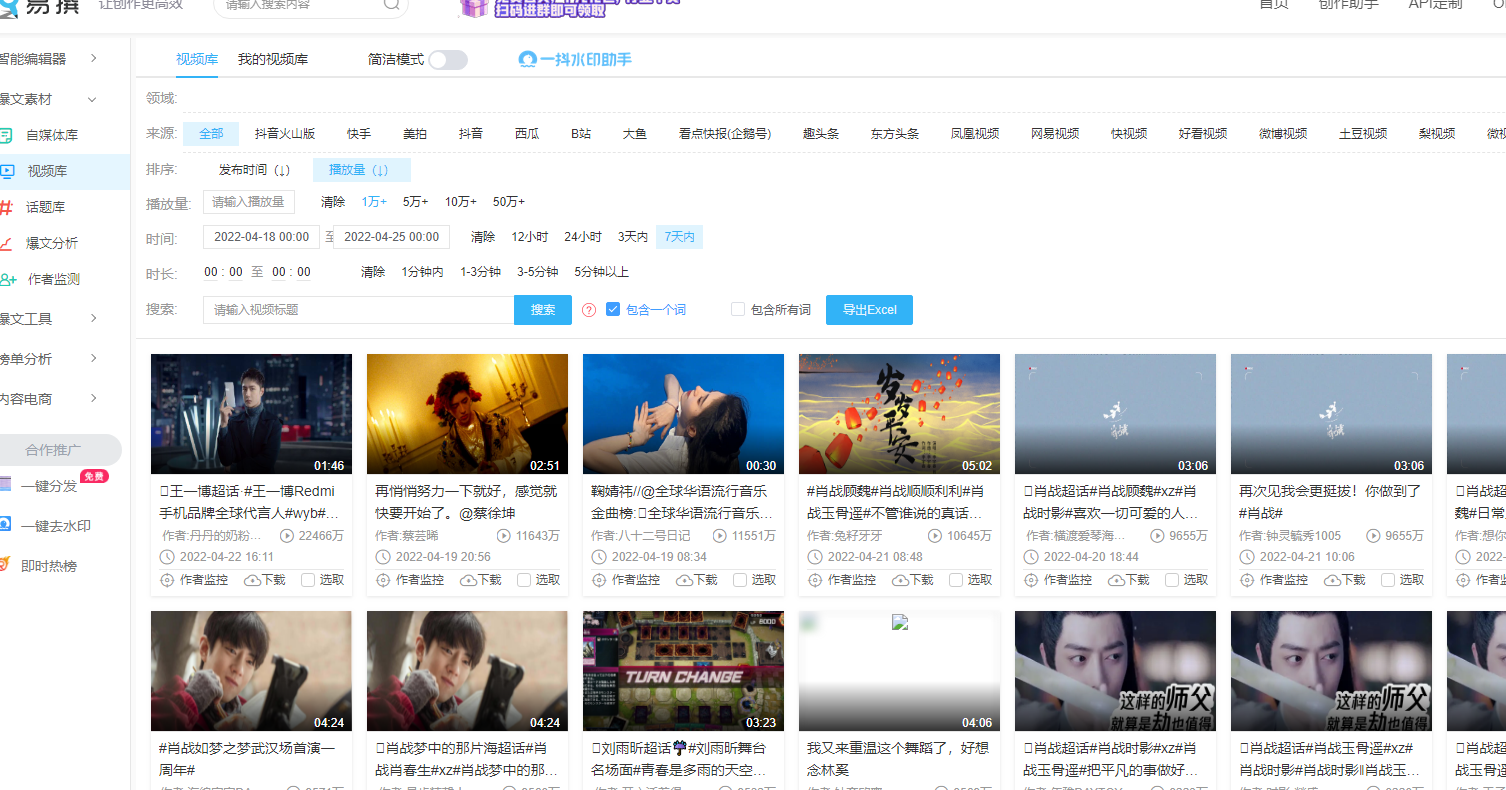Choose the 1-3分钟 duration filter

click(481, 272)
